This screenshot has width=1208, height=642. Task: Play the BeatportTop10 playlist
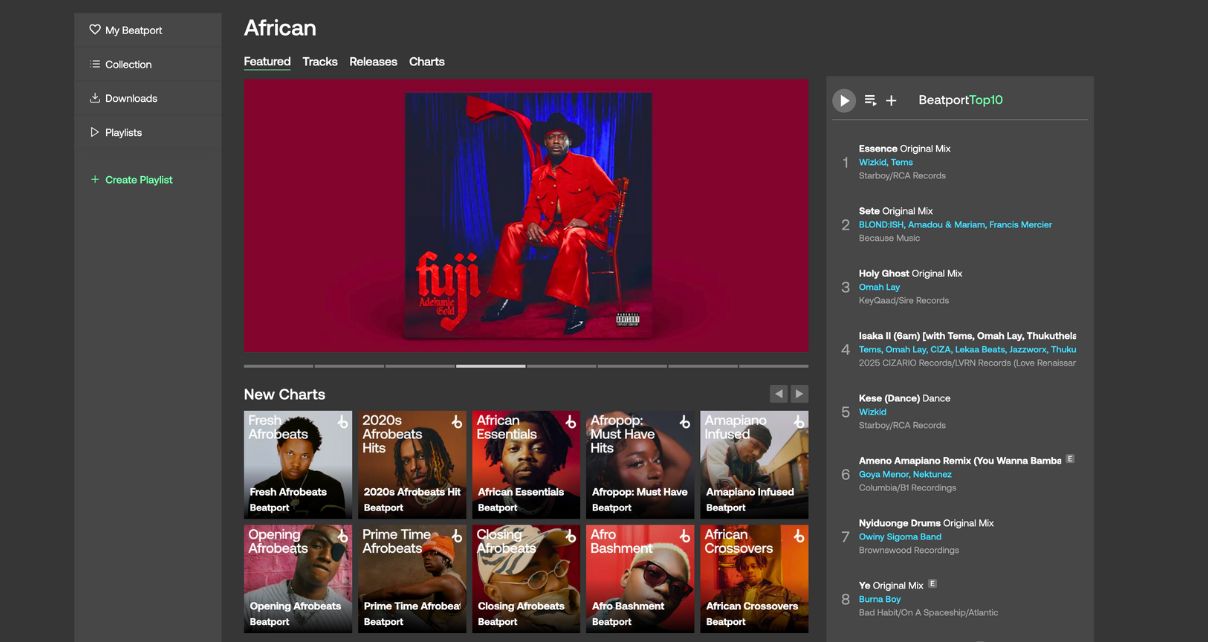[x=843, y=99]
